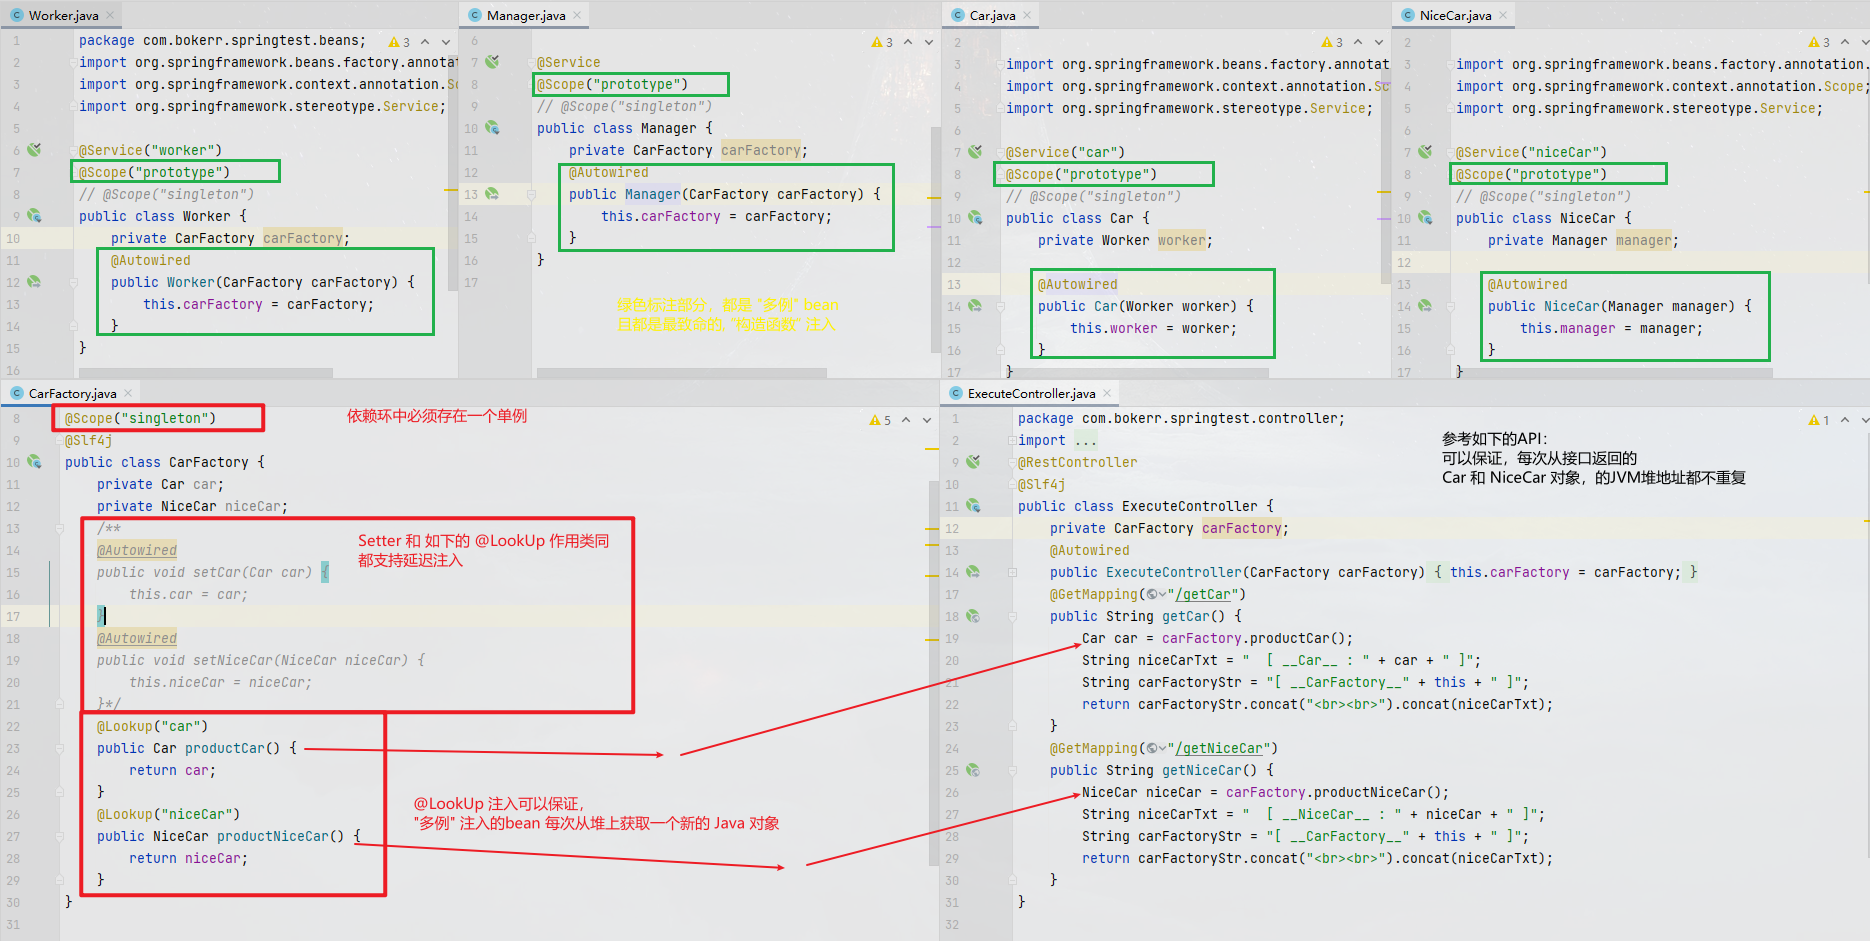Click autowired gutter icon on Worker constructor line
Screen dimensions: 1870x941
(x=34, y=282)
